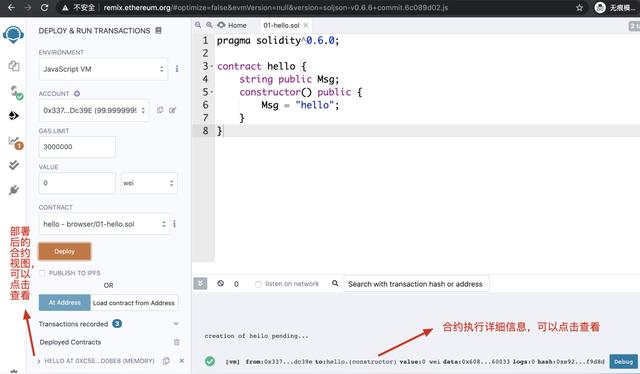The image size is (640, 374).
Task: Open the Analysis sidebar icon with badge
Action: tap(15, 142)
